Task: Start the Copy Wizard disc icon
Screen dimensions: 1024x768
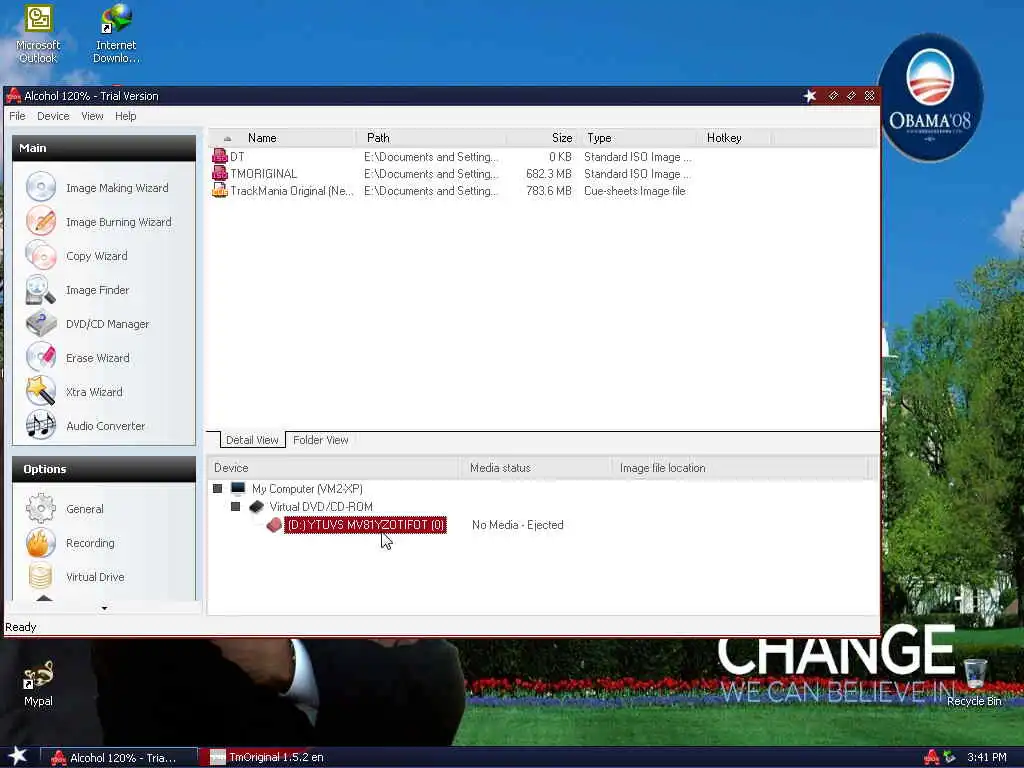Action: pyautogui.click(x=40, y=255)
